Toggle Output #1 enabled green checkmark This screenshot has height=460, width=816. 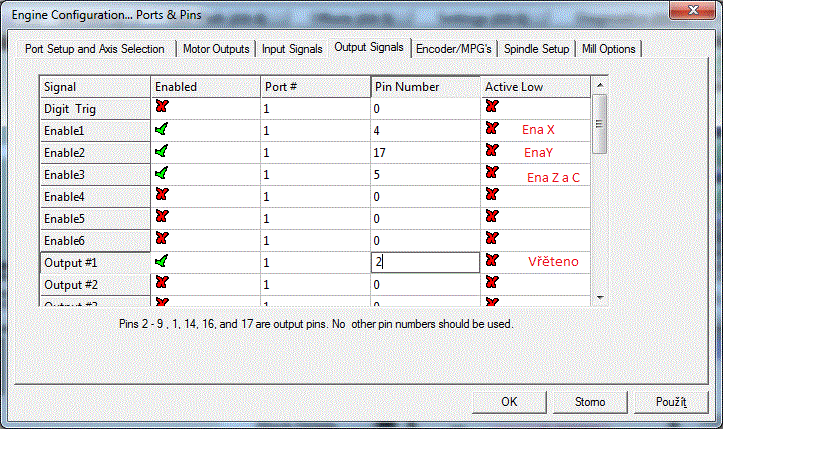click(x=162, y=261)
